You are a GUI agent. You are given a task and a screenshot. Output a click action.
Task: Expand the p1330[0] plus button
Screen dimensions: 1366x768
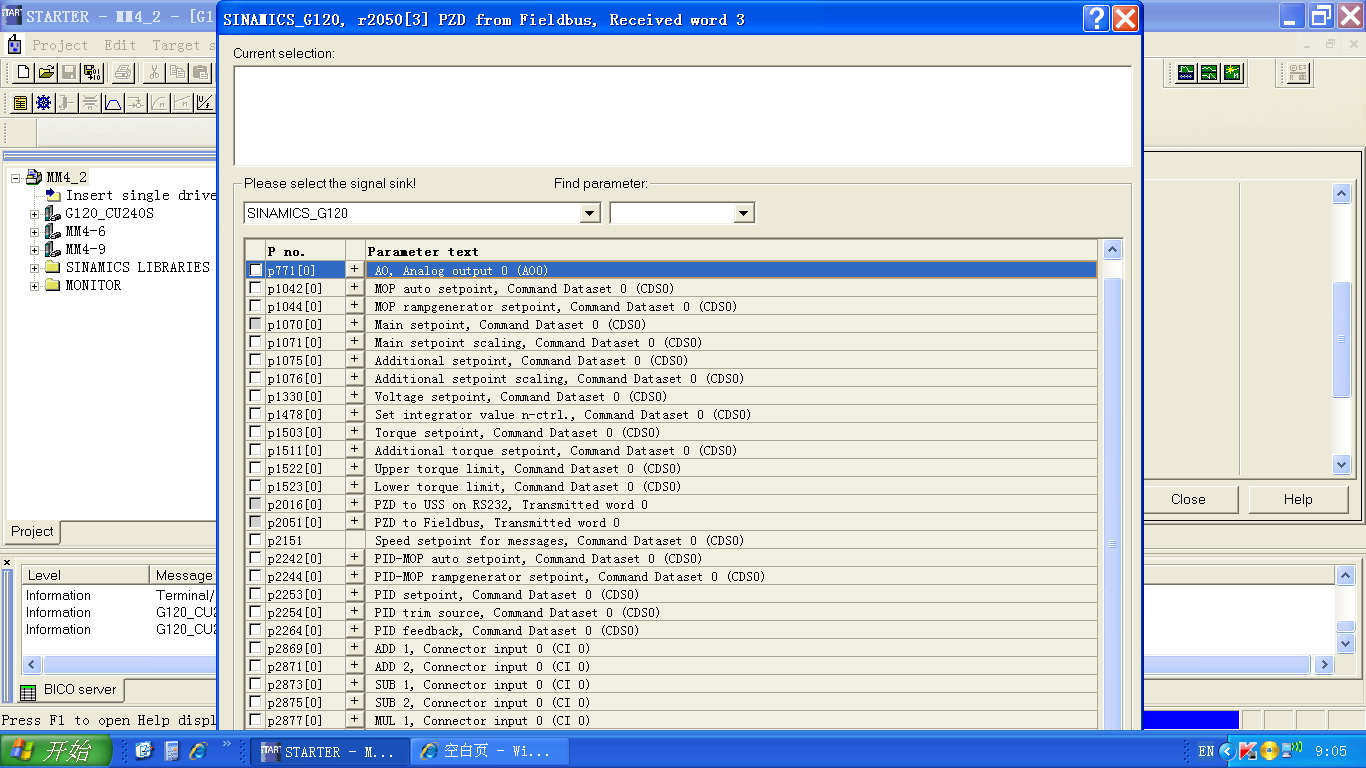(354, 396)
